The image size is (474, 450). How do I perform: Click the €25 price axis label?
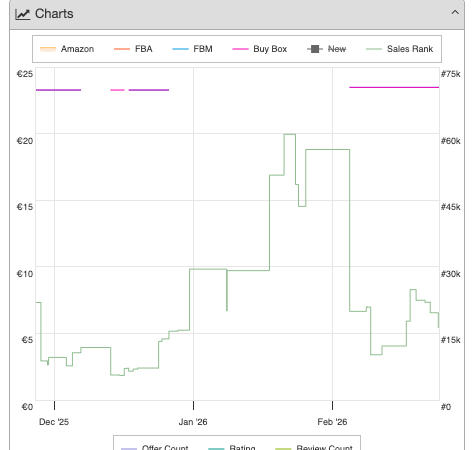point(25,74)
